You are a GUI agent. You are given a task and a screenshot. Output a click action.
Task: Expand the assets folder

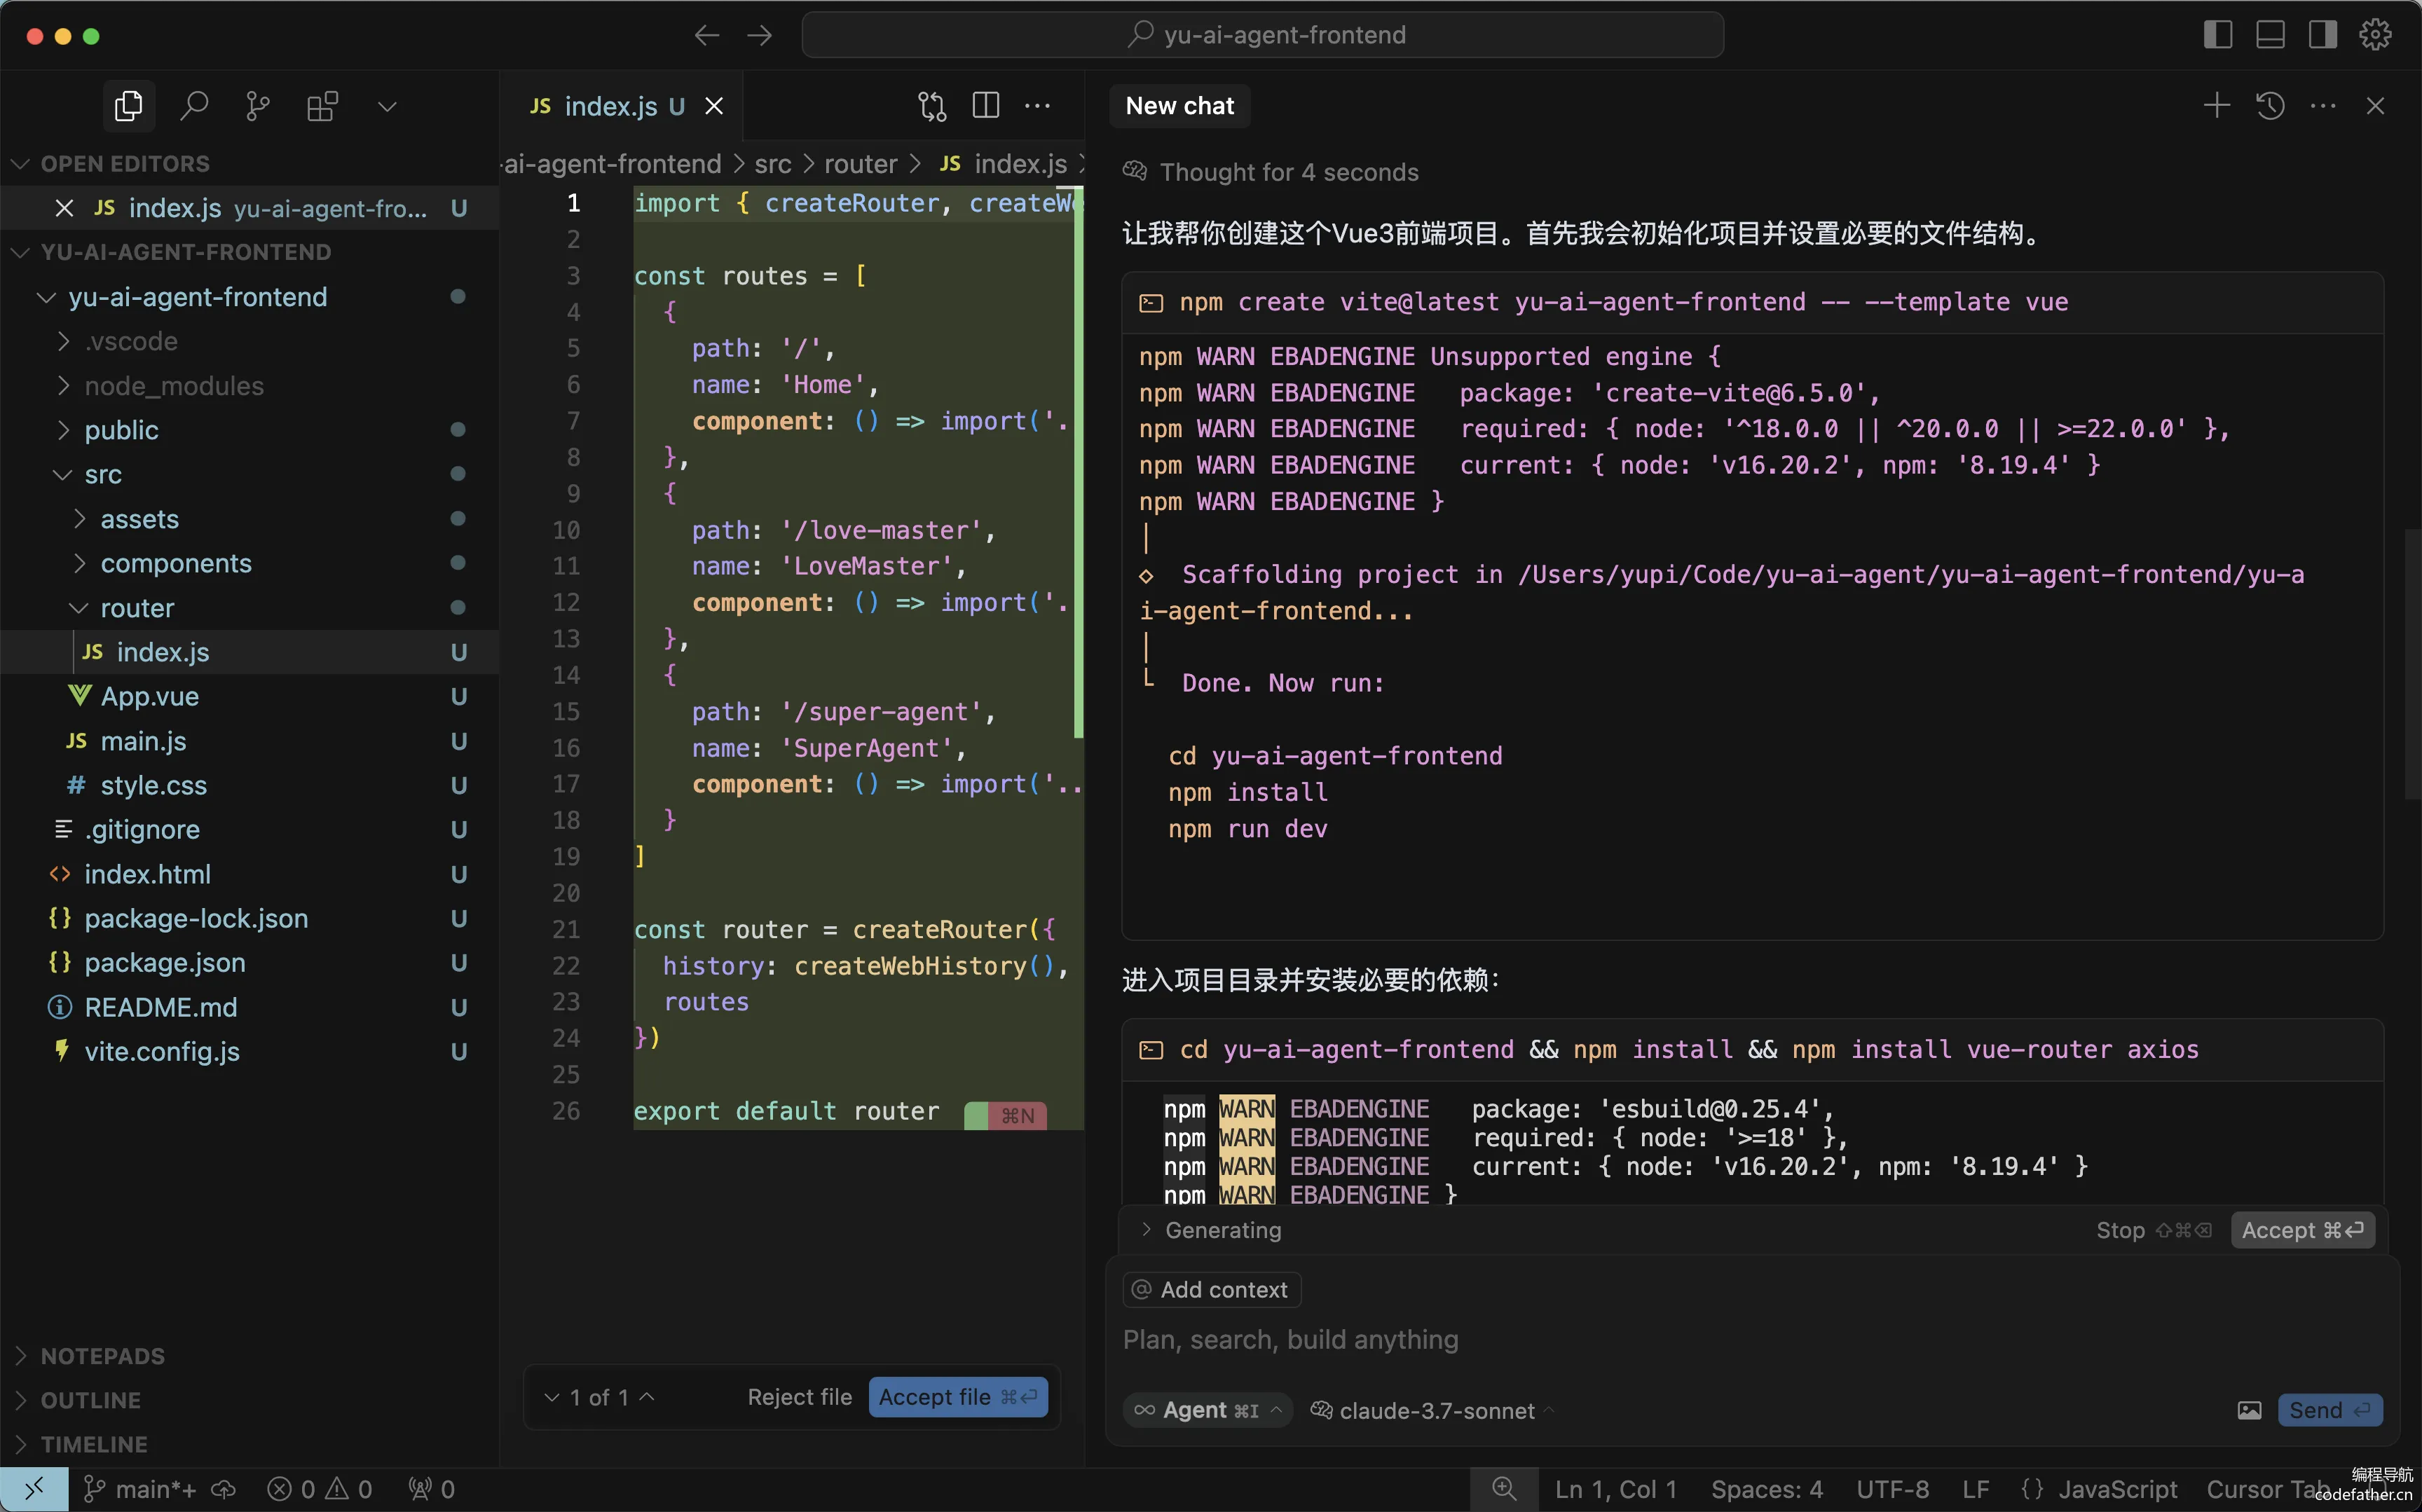[250, 519]
